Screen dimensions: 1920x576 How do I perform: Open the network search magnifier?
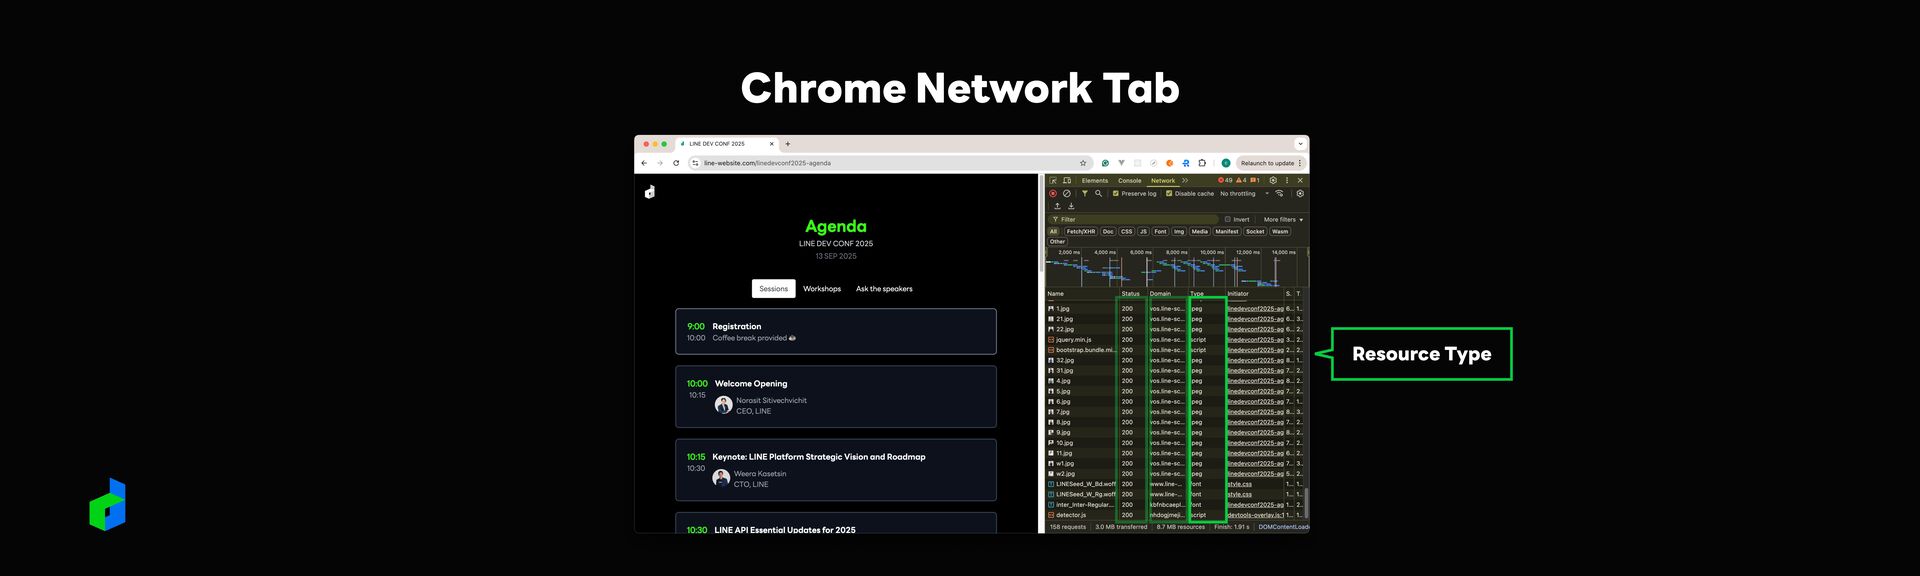pos(1098,194)
